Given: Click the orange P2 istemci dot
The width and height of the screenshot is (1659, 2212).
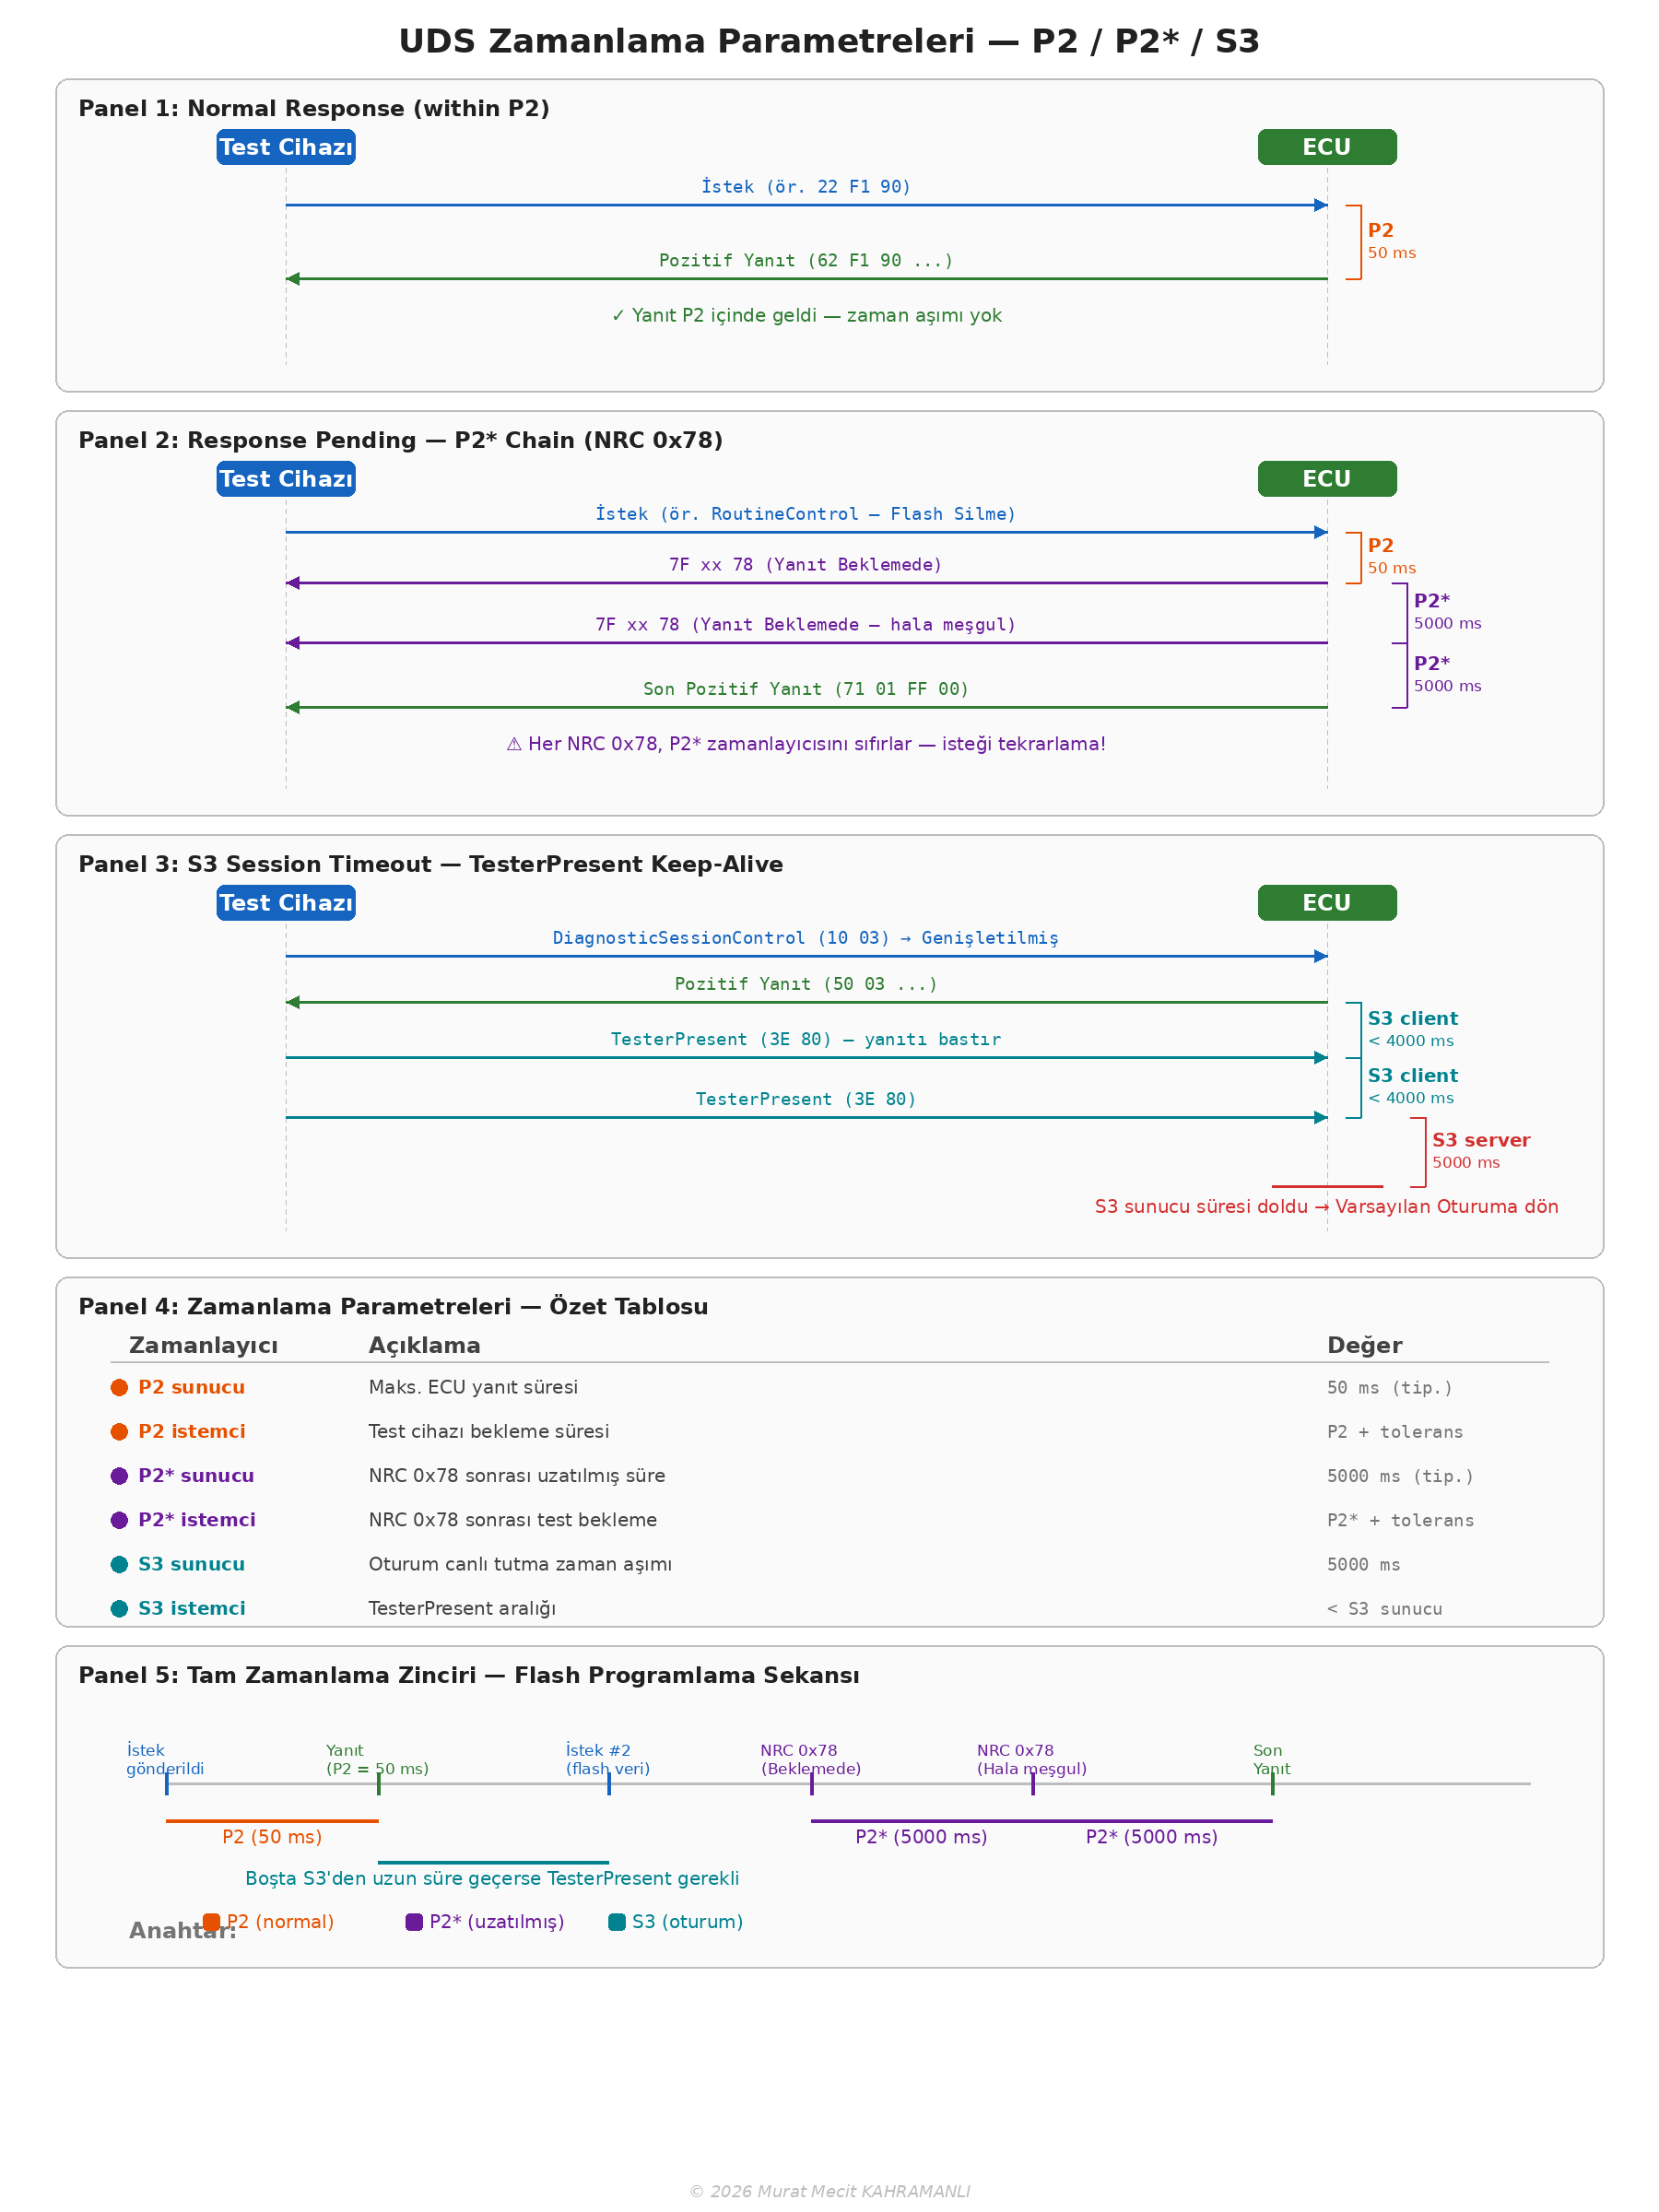Looking at the screenshot, I should pos(119,1431).
